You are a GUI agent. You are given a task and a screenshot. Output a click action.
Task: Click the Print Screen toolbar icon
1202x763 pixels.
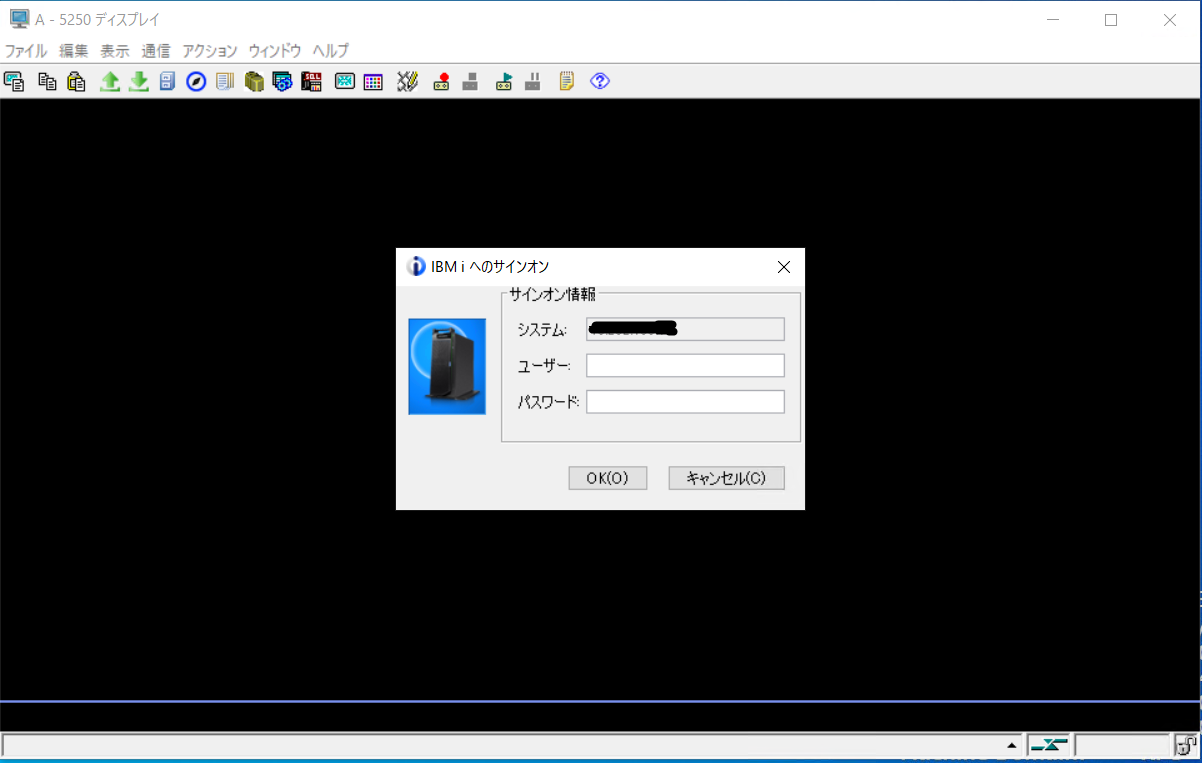point(14,81)
